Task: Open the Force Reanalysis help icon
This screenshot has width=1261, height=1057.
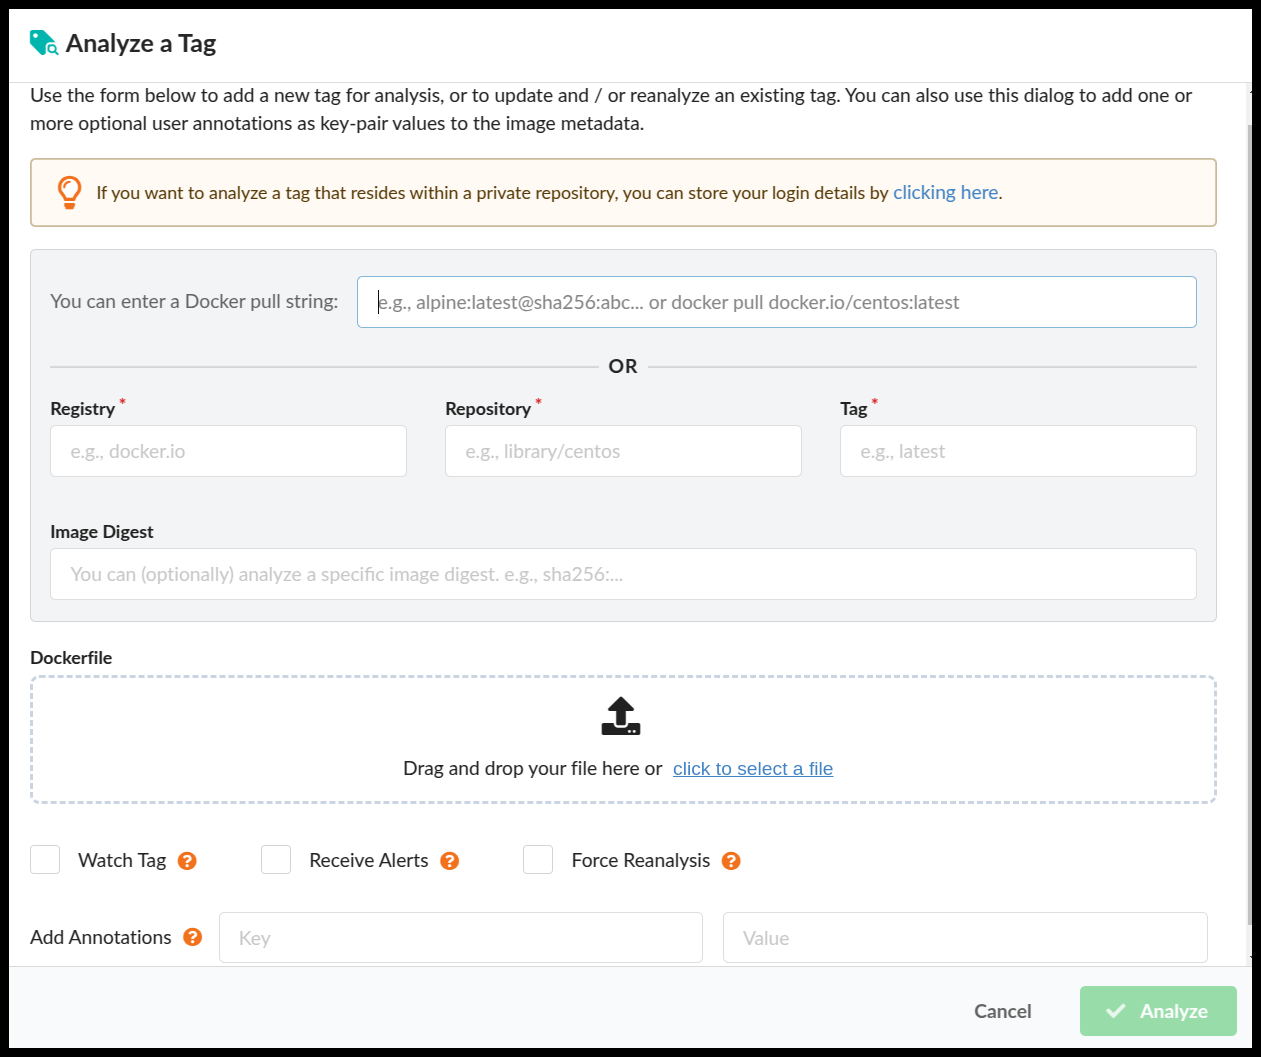Action: [731, 861]
